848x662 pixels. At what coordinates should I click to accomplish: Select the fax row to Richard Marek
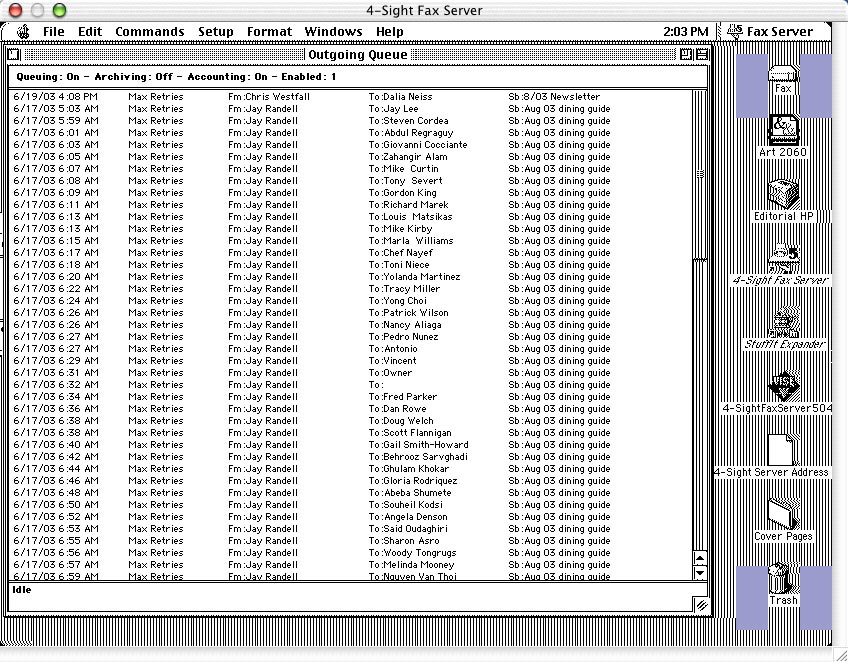[x=350, y=204]
